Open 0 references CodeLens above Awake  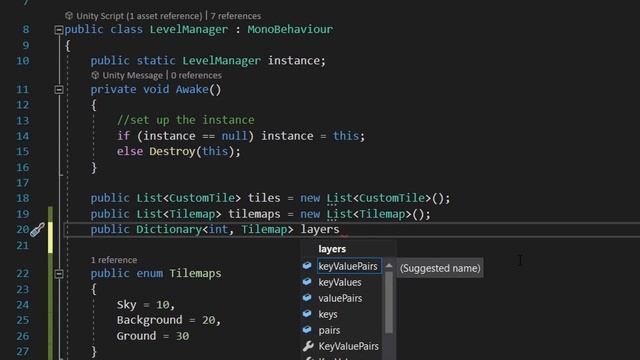pyautogui.click(x=196, y=76)
